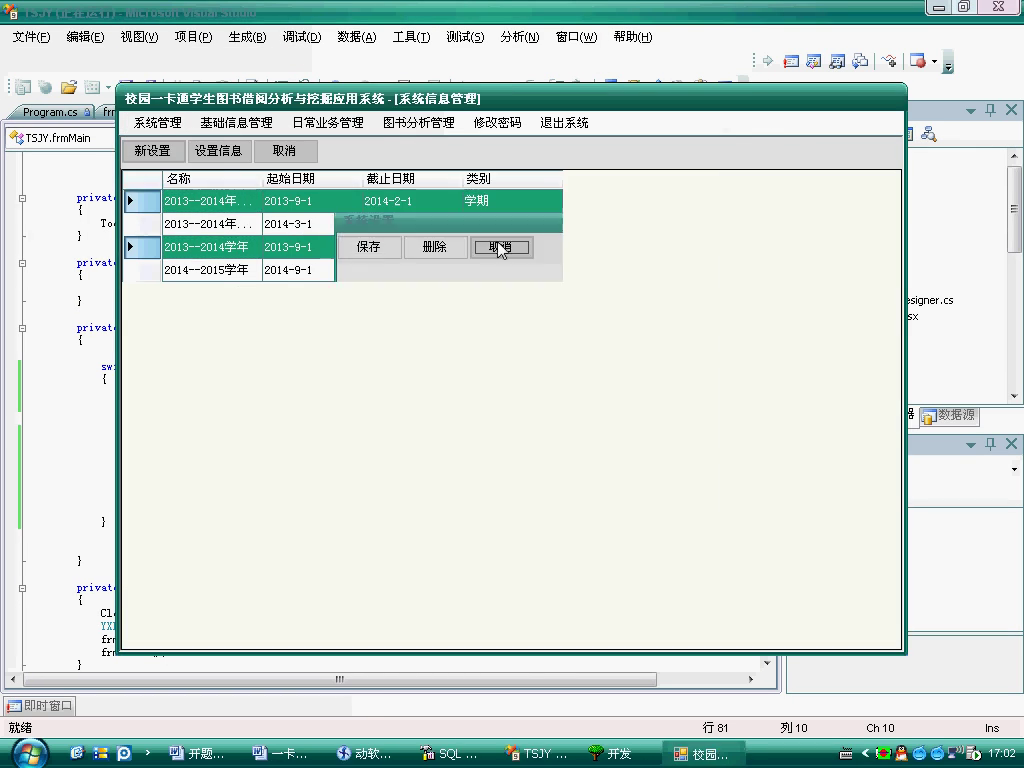Click the 删除 button
The width and height of the screenshot is (1024, 768).
click(435, 247)
